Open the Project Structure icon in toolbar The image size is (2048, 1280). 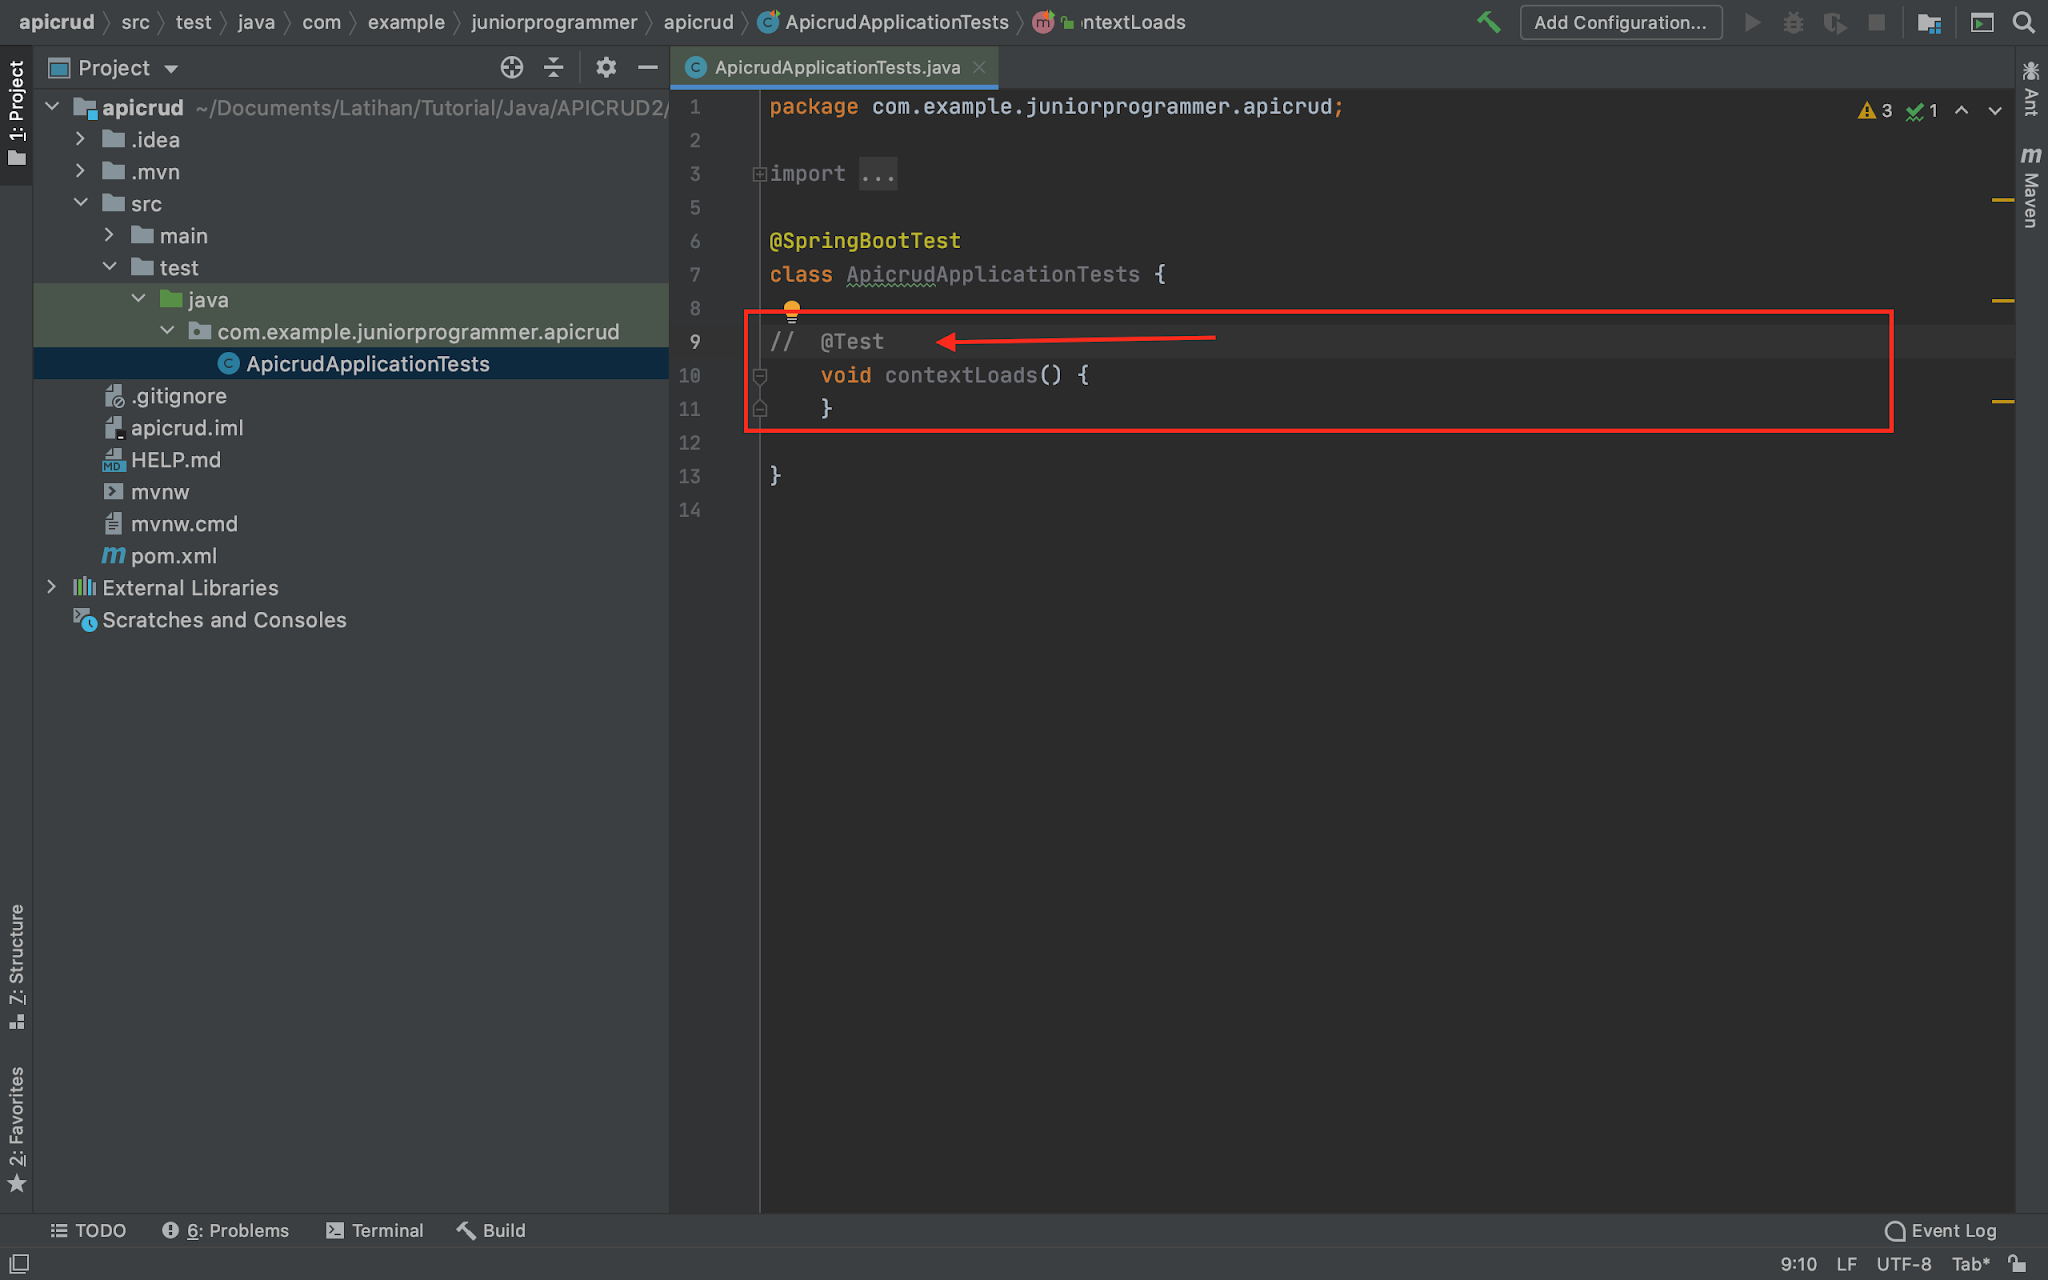[x=1929, y=22]
